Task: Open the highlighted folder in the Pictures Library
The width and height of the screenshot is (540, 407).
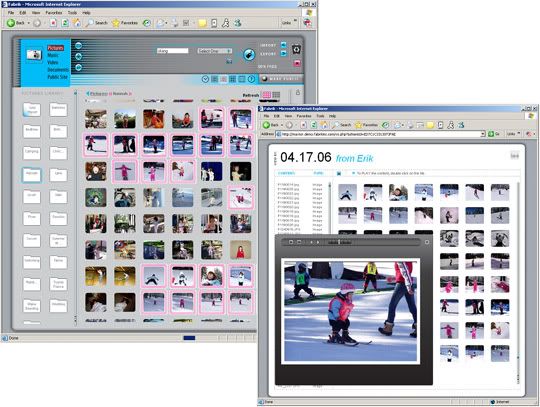Action: [32, 175]
